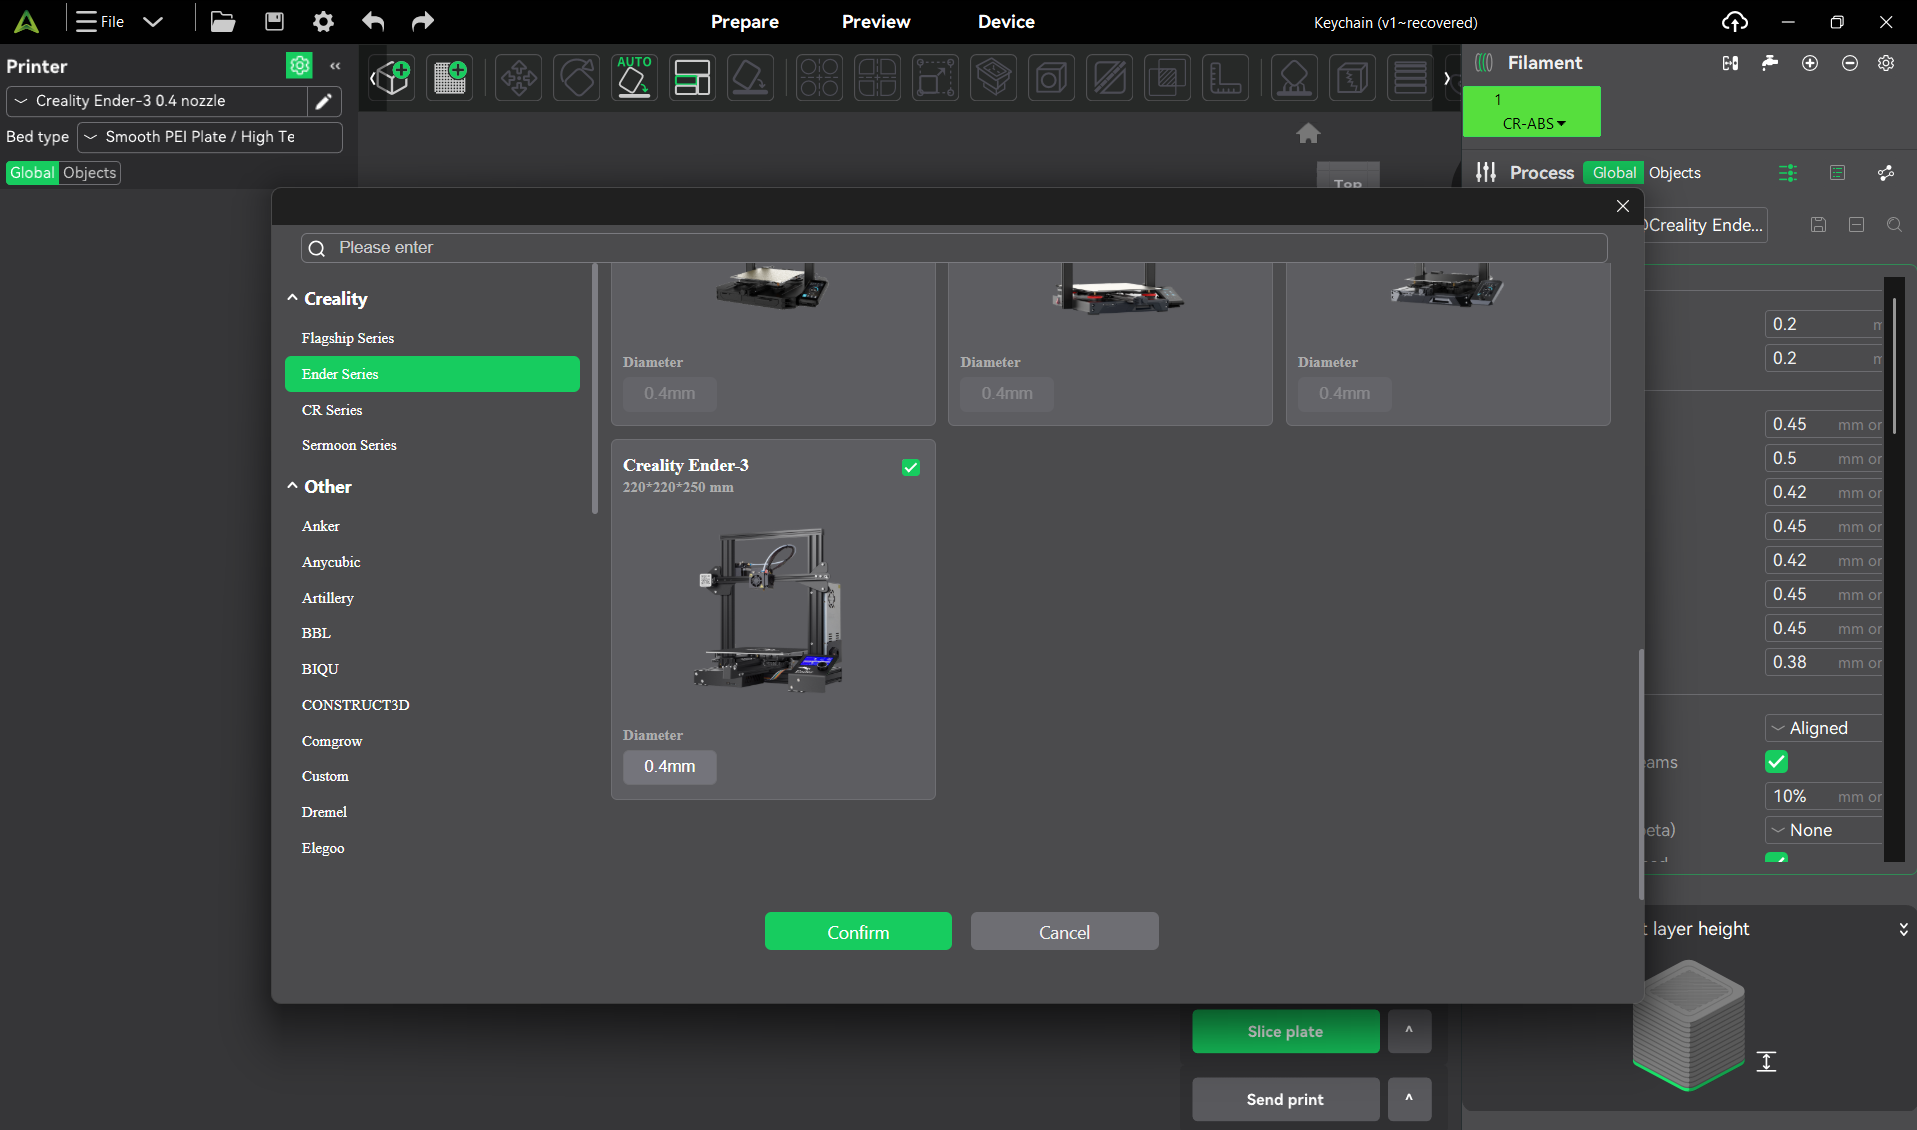This screenshot has height=1130, width=1917.
Task: Click the Add object cube icon
Action: tap(391, 77)
